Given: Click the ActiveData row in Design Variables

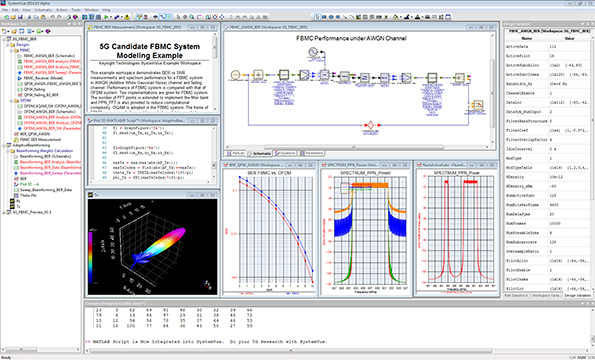Looking at the screenshot, I should pos(547,47).
